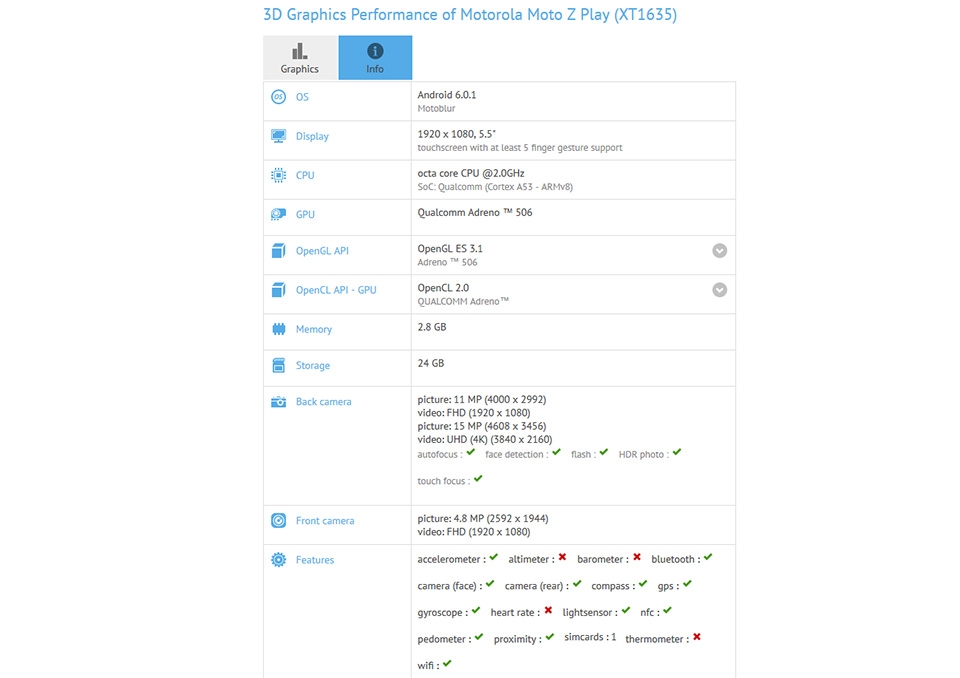Click the OS row icon
Image resolution: width=960 pixels, height=678 pixels.
tap(278, 97)
